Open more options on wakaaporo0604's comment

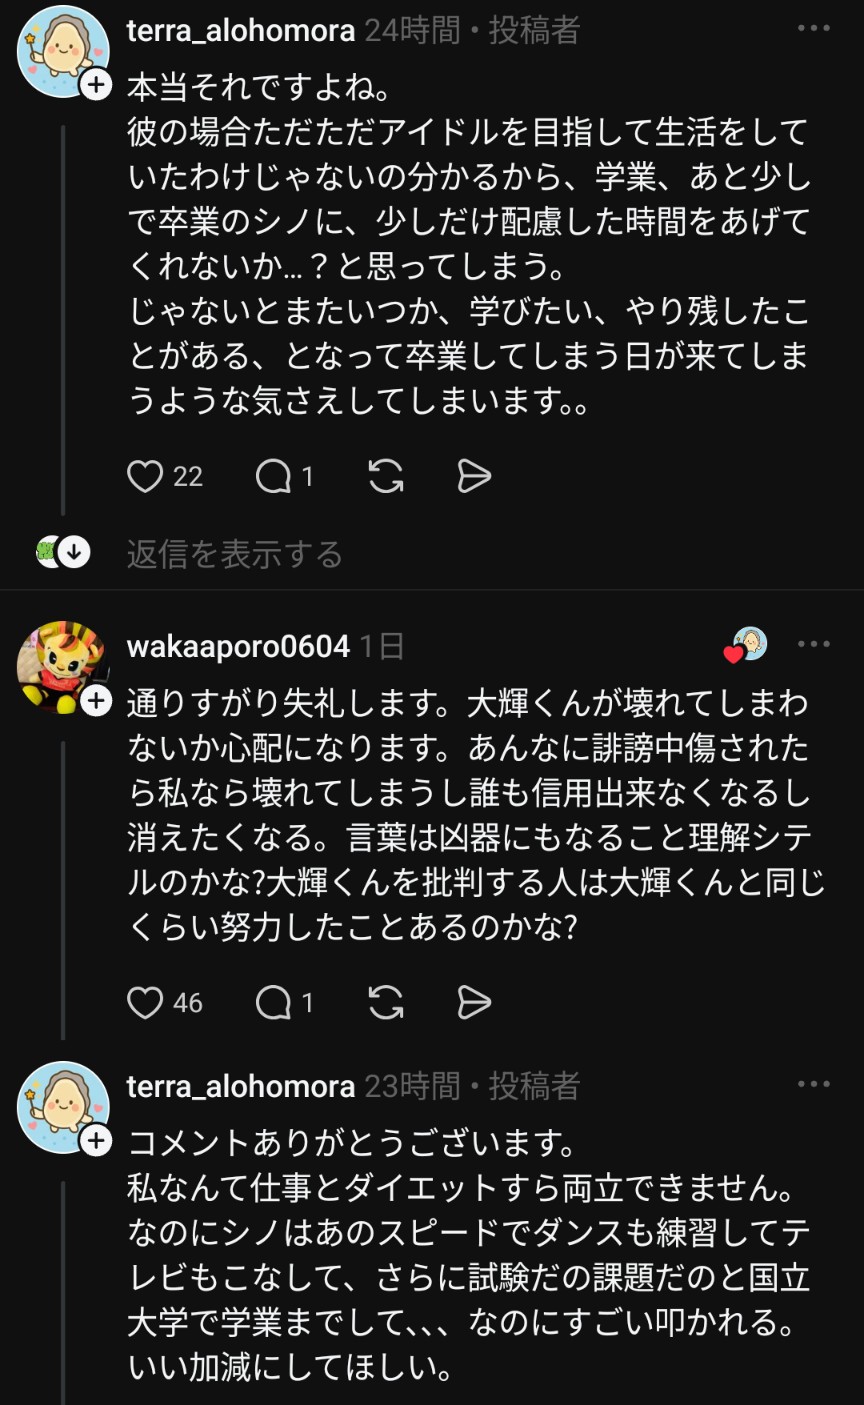[x=814, y=646]
